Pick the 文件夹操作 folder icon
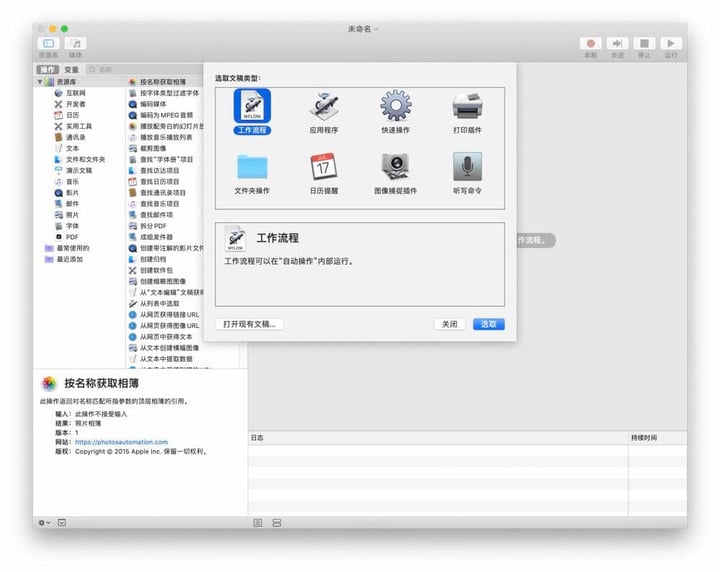 [x=252, y=167]
